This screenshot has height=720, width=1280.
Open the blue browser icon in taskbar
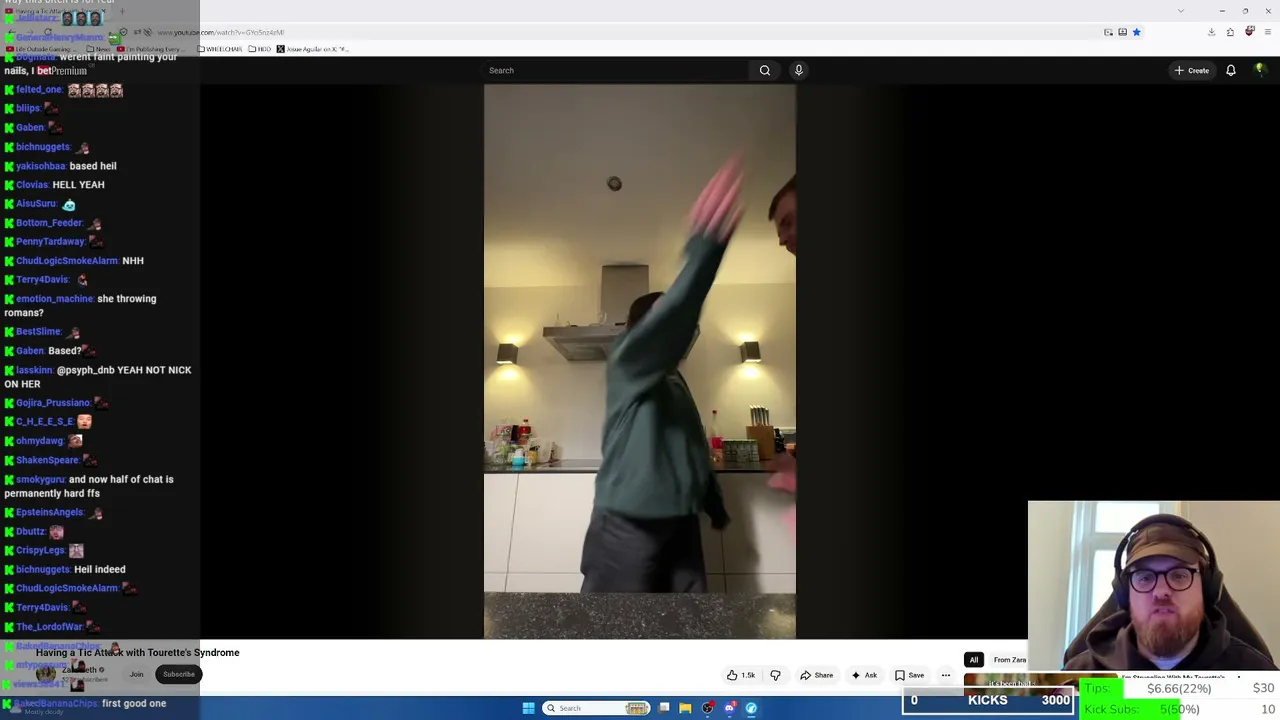click(x=751, y=708)
